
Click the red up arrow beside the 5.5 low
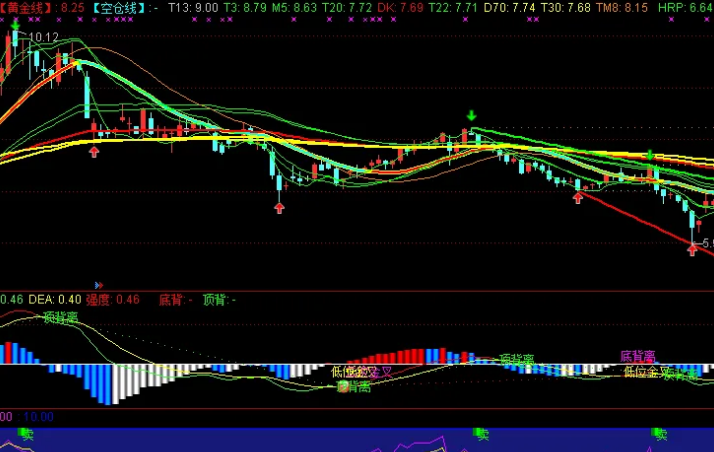[692, 250]
